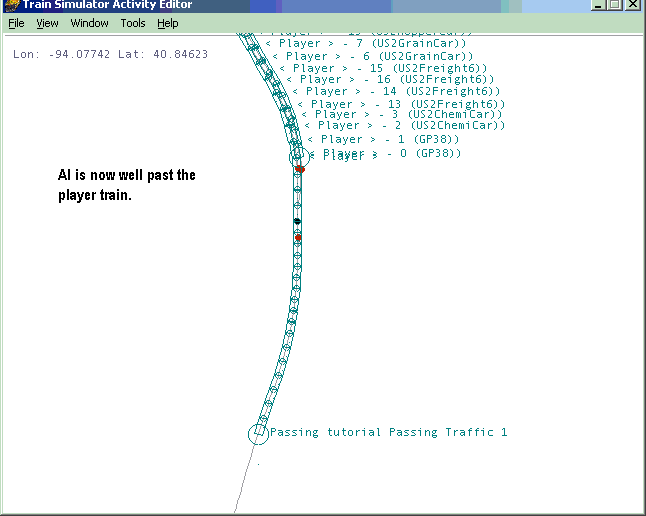Image resolution: width=646 pixels, height=516 pixels.
Task: Select the Player 1 (GP38) label
Action: (383, 139)
